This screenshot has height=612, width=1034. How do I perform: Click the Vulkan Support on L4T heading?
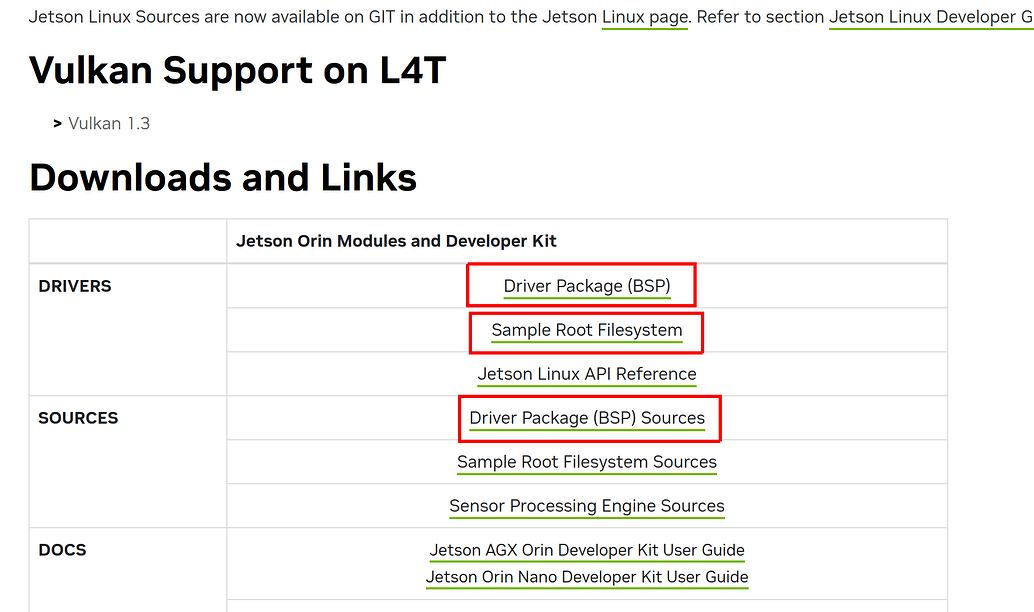[x=237, y=70]
